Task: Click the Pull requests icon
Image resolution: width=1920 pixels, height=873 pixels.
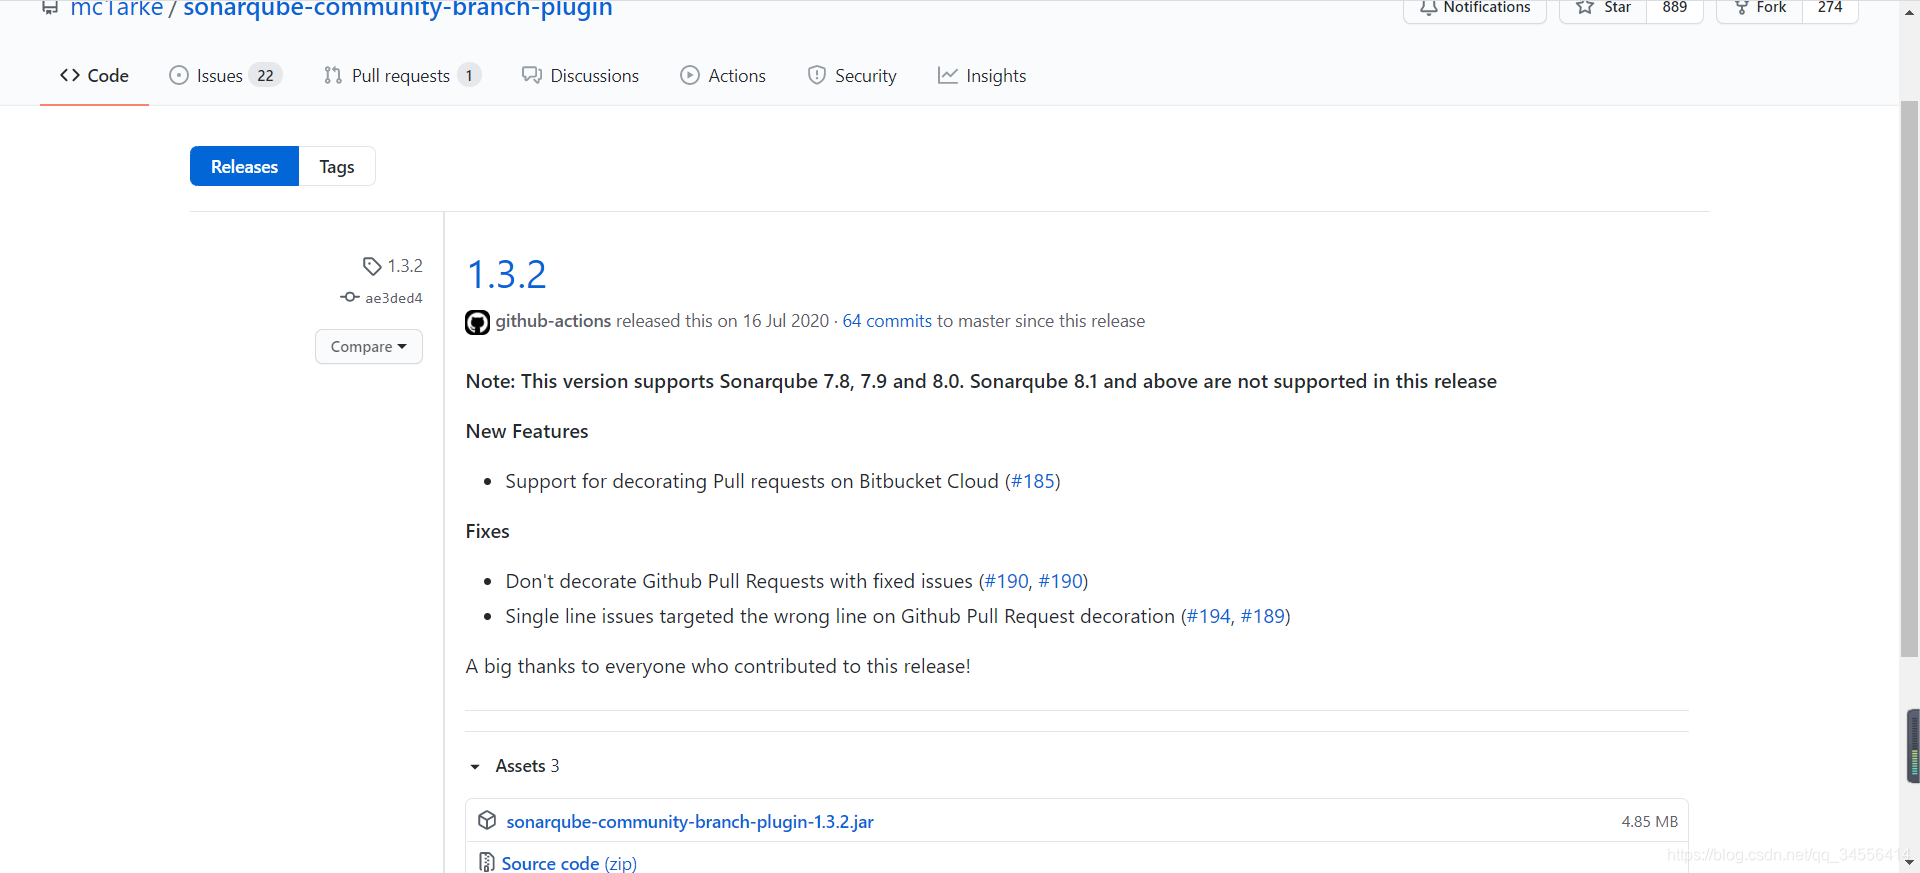Action: click(x=333, y=75)
